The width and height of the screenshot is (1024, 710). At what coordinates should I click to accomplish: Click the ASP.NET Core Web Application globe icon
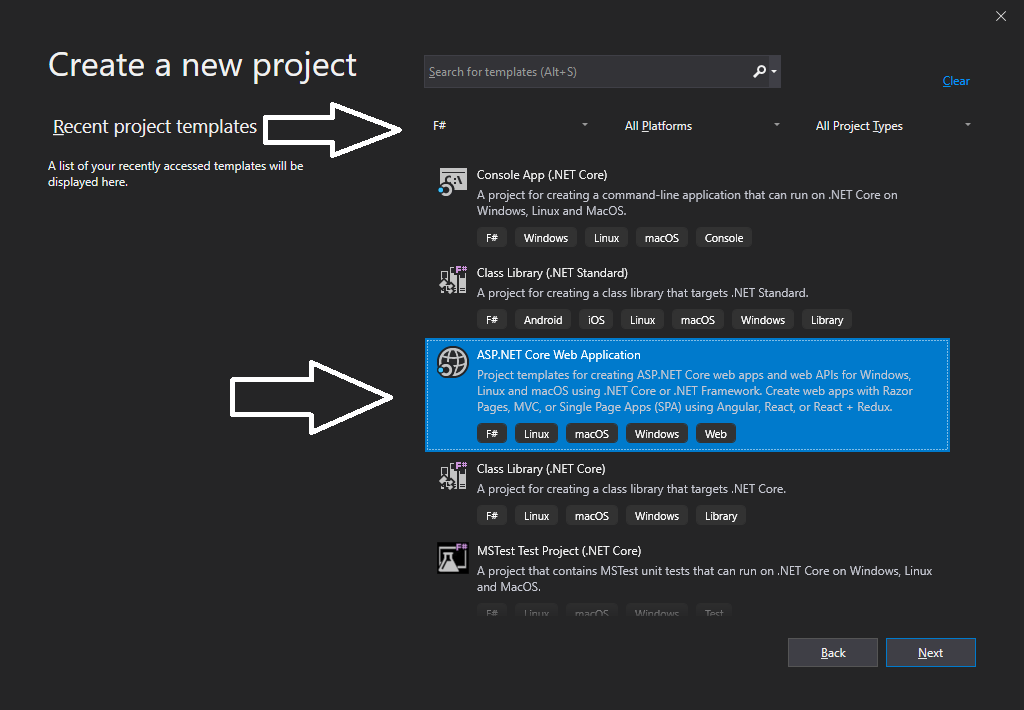coord(453,362)
